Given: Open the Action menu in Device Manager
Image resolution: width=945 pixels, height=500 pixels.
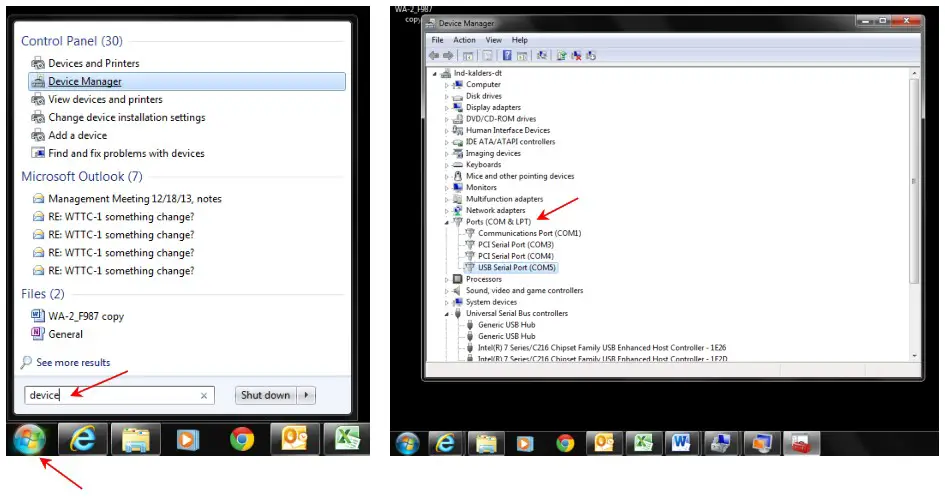Looking at the screenshot, I should (464, 40).
